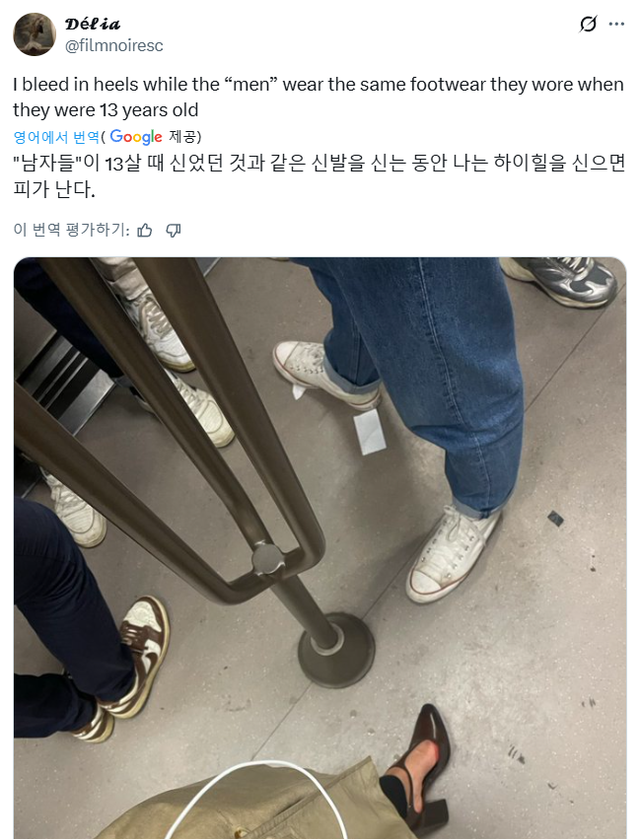Click the metal pole base in photo
Screen dimensions: 640x839
tap(336, 650)
